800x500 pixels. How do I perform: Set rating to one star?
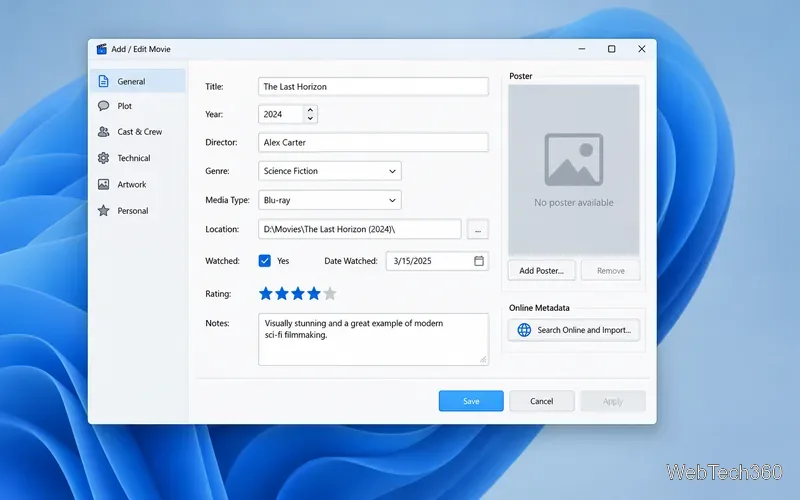coord(265,293)
